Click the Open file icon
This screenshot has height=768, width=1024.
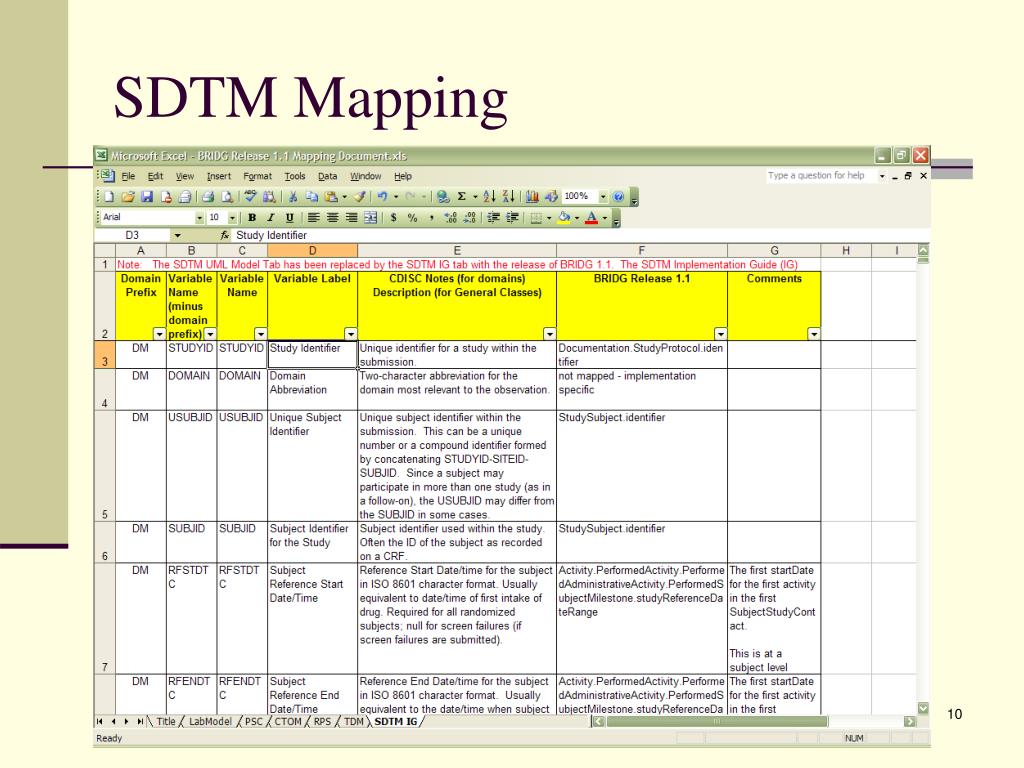click(x=128, y=197)
